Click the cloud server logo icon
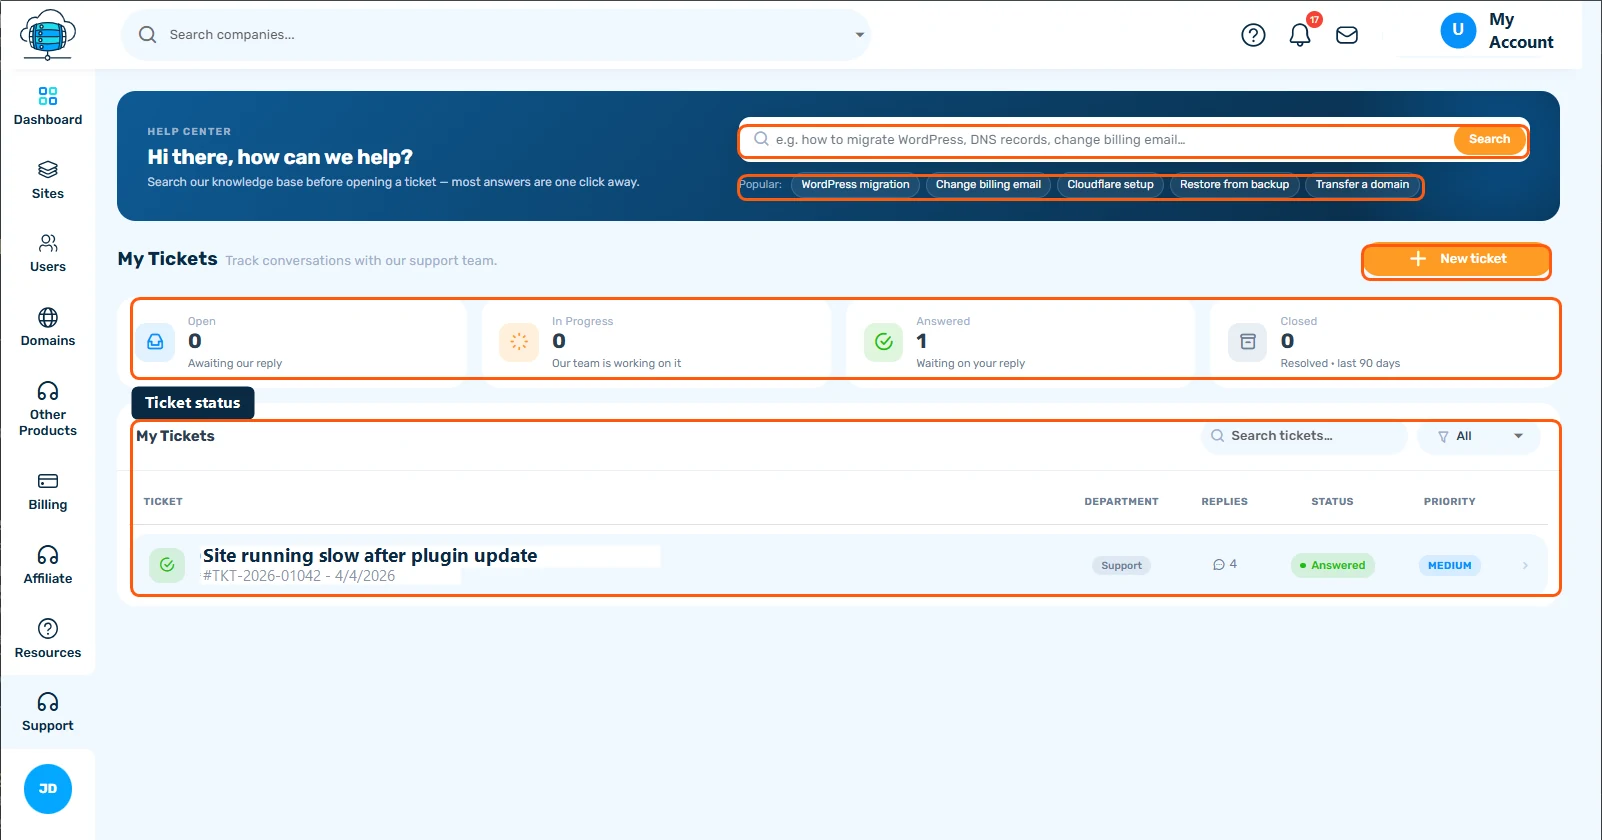Viewport: 1602px width, 840px height. coord(48,35)
